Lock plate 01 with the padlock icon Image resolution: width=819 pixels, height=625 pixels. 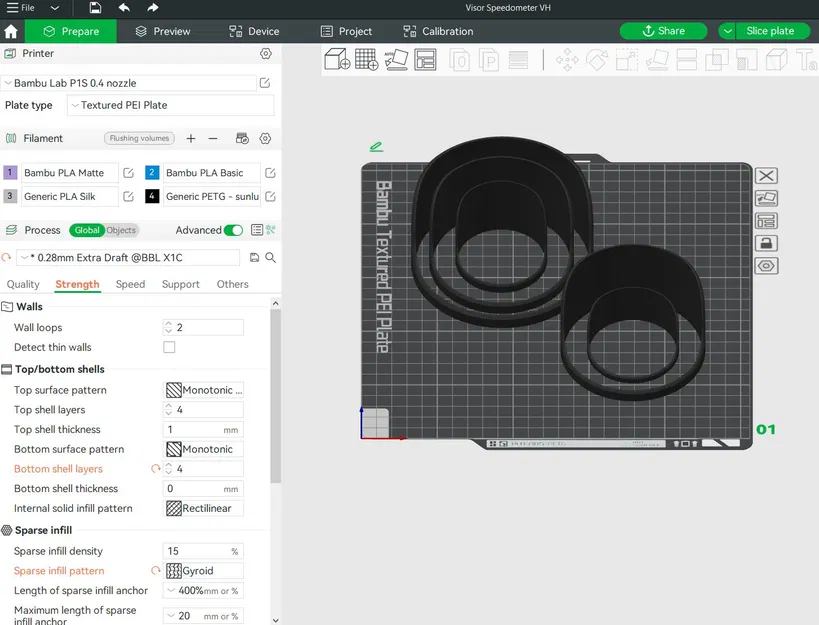point(766,243)
